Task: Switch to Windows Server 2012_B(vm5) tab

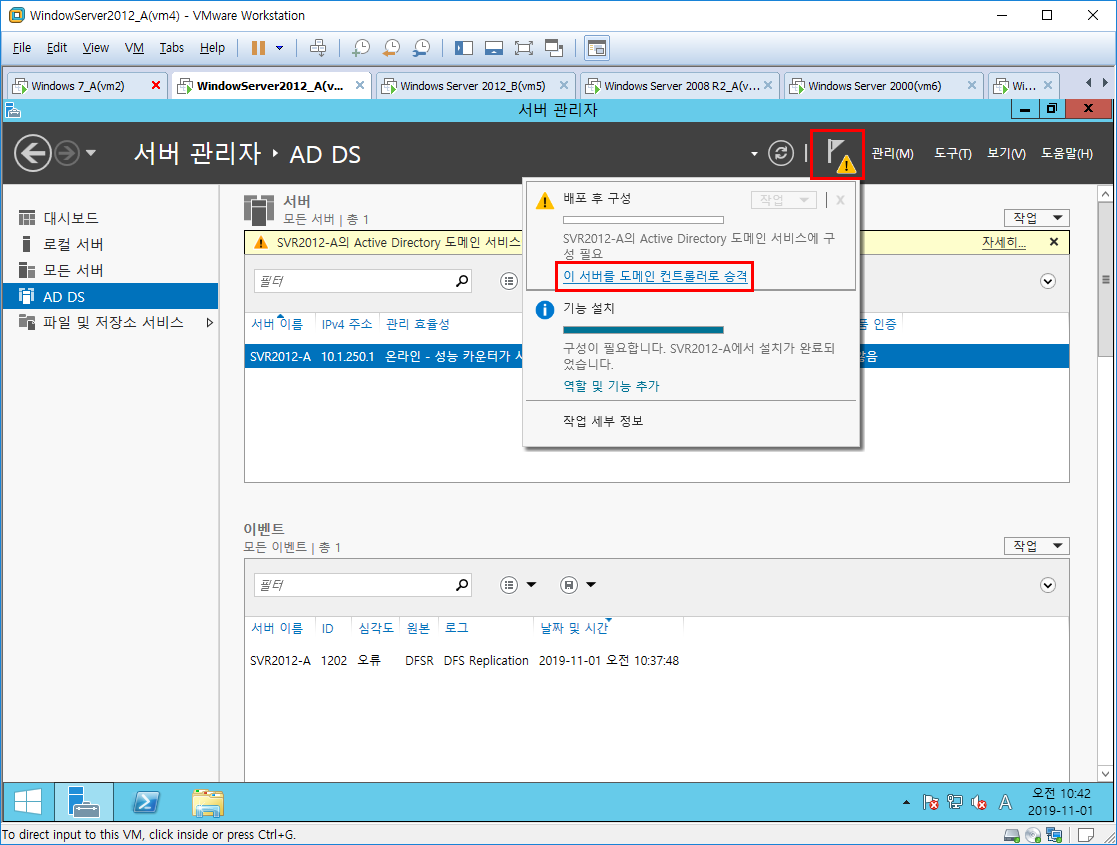Action: (473, 85)
